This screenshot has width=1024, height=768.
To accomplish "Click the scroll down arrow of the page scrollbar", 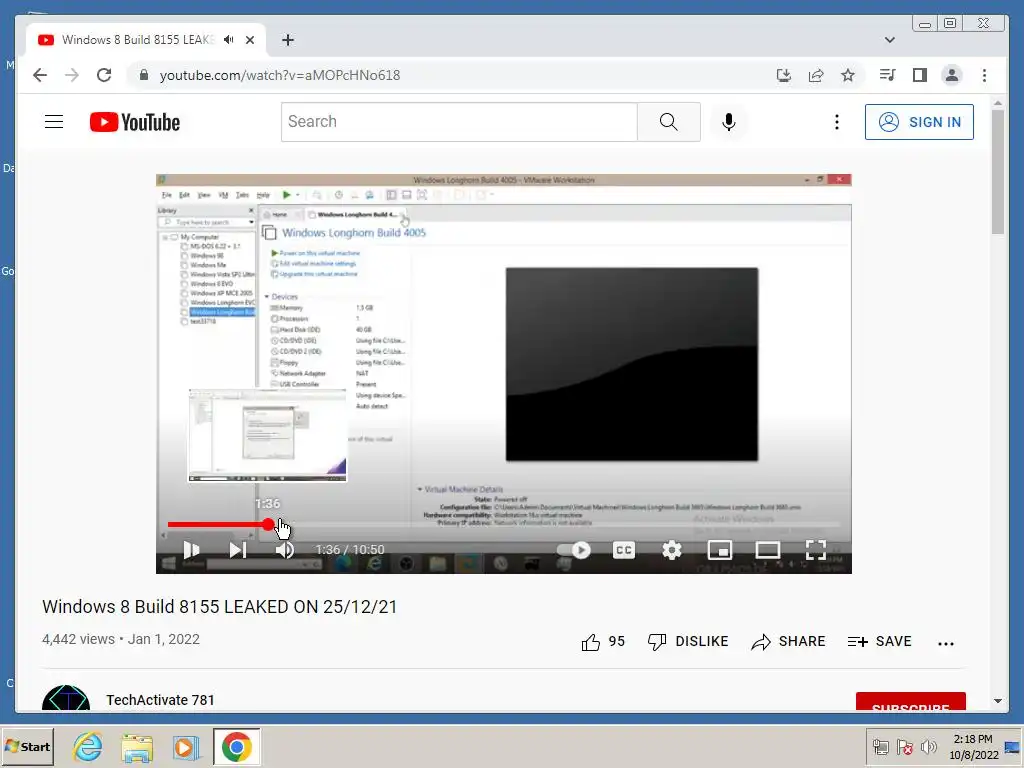I will point(998,701).
